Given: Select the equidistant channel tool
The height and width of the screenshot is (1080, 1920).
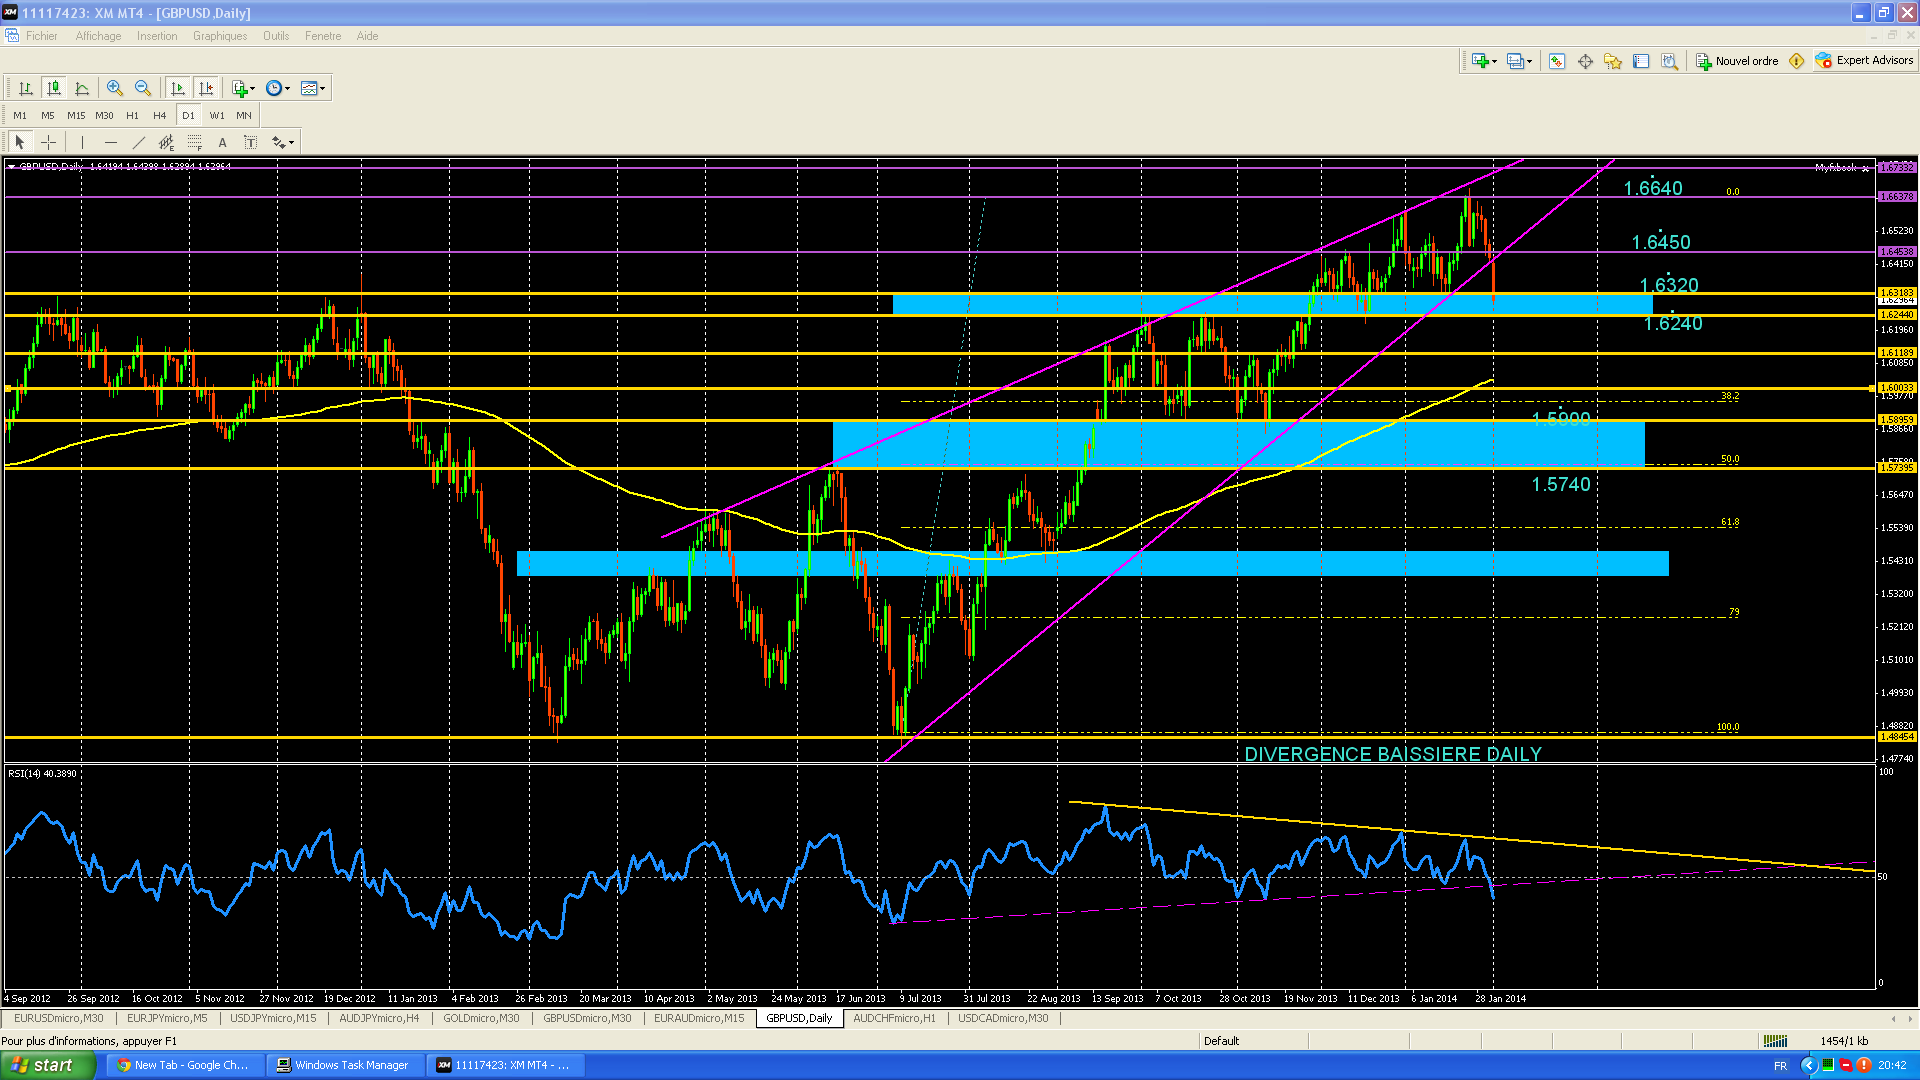Looking at the screenshot, I should 166,142.
